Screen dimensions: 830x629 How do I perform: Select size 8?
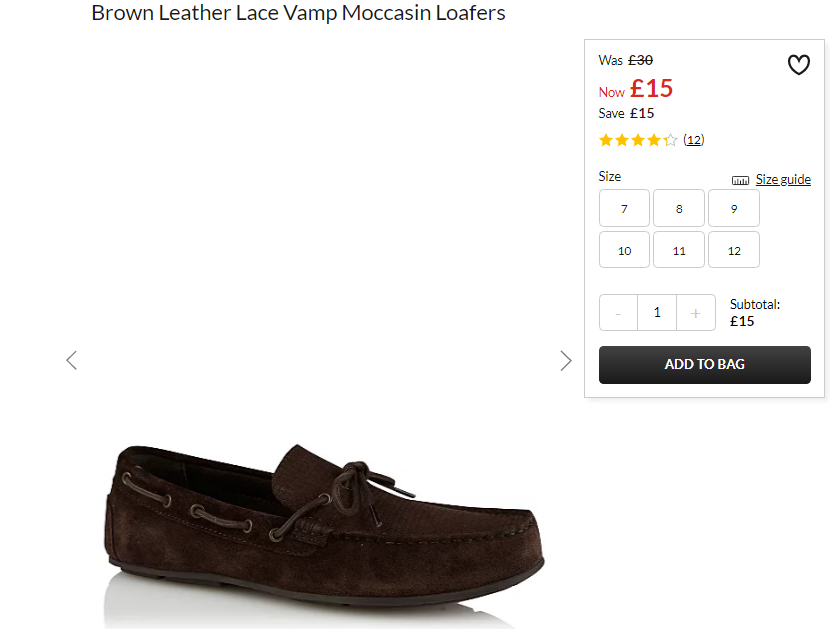679,208
